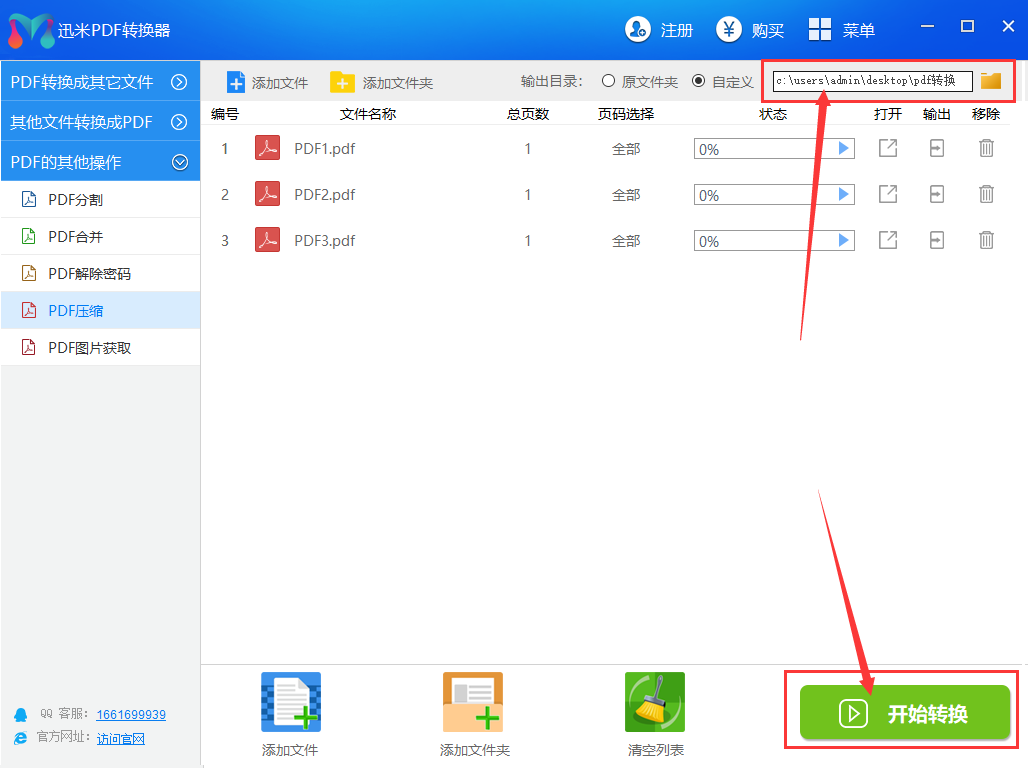
Task: Clear the list with the broom icon
Action: tap(655, 703)
